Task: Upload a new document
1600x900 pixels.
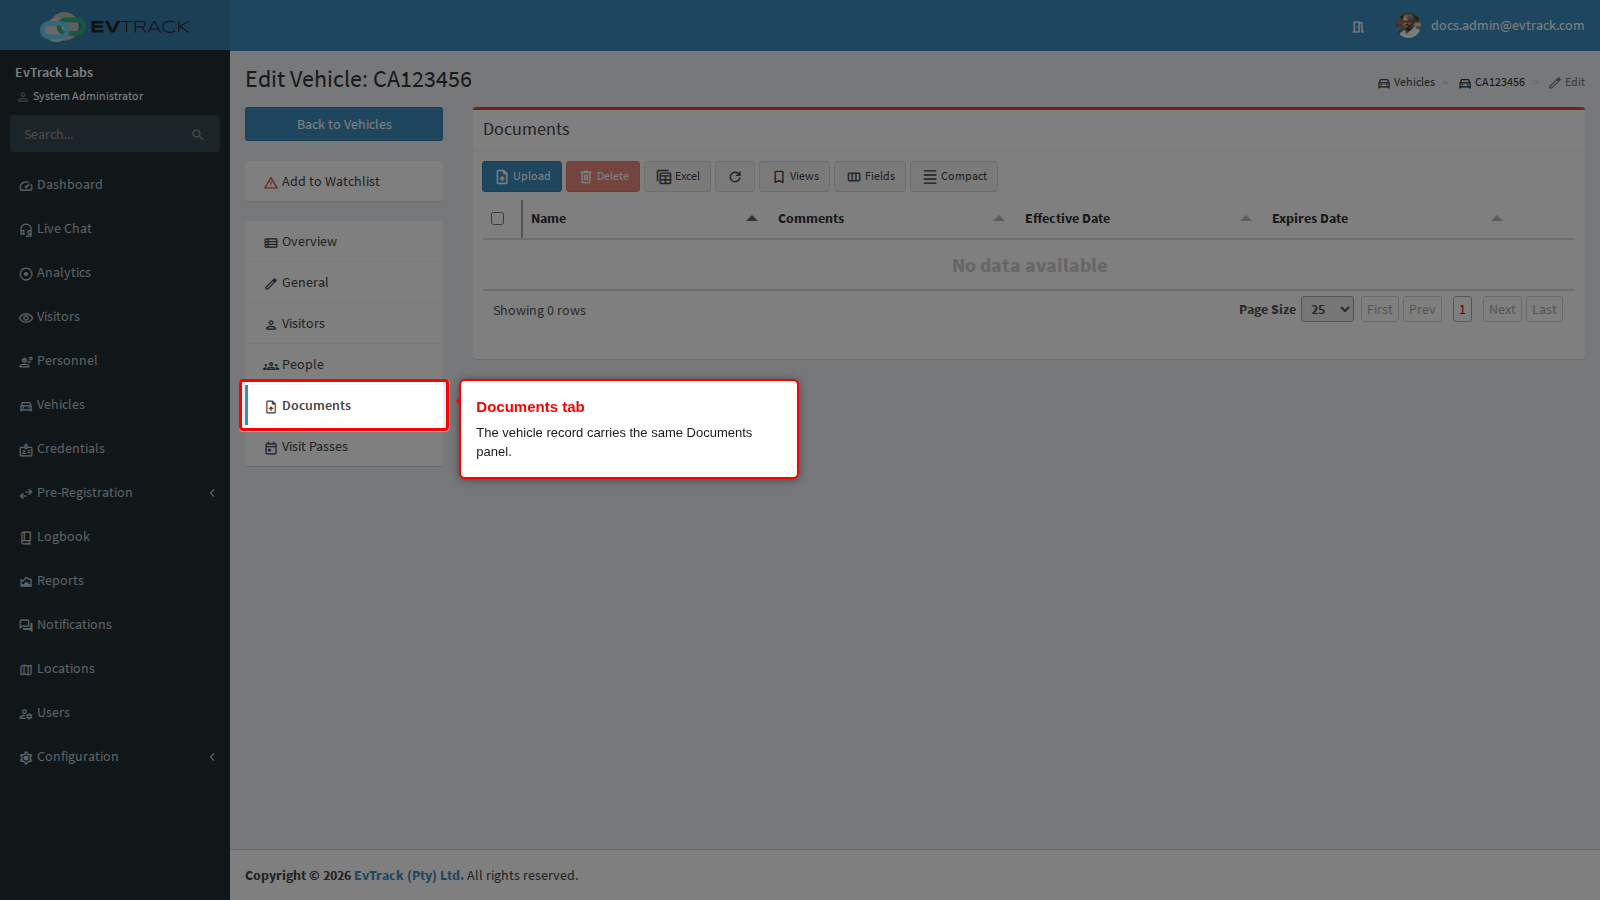Action: (522, 176)
